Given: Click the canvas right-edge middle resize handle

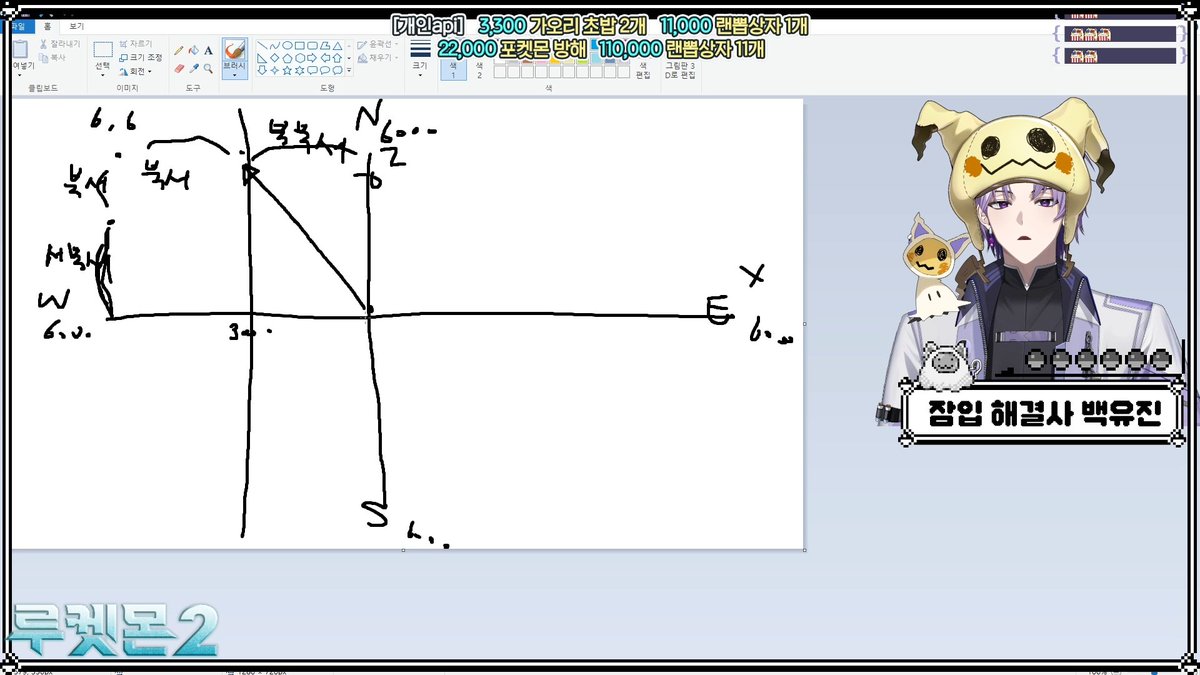Looking at the screenshot, I should click(x=804, y=324).
